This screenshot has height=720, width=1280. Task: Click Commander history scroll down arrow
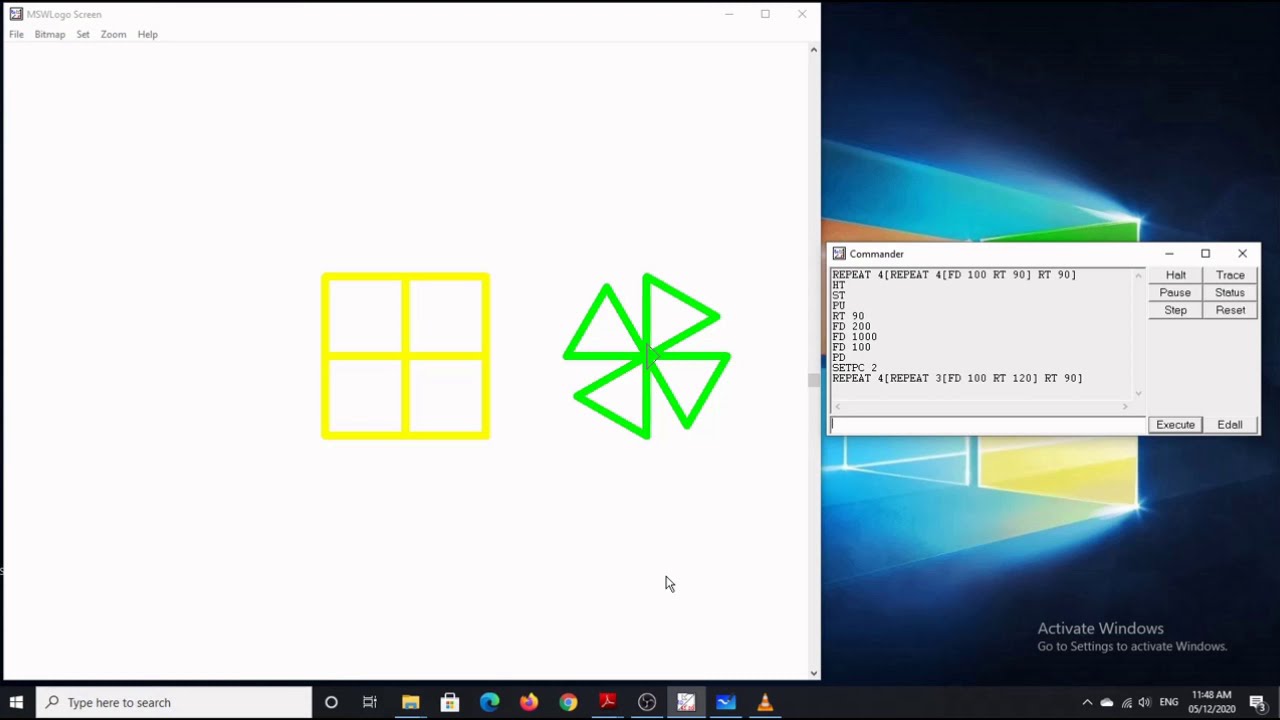(1138, 393)
